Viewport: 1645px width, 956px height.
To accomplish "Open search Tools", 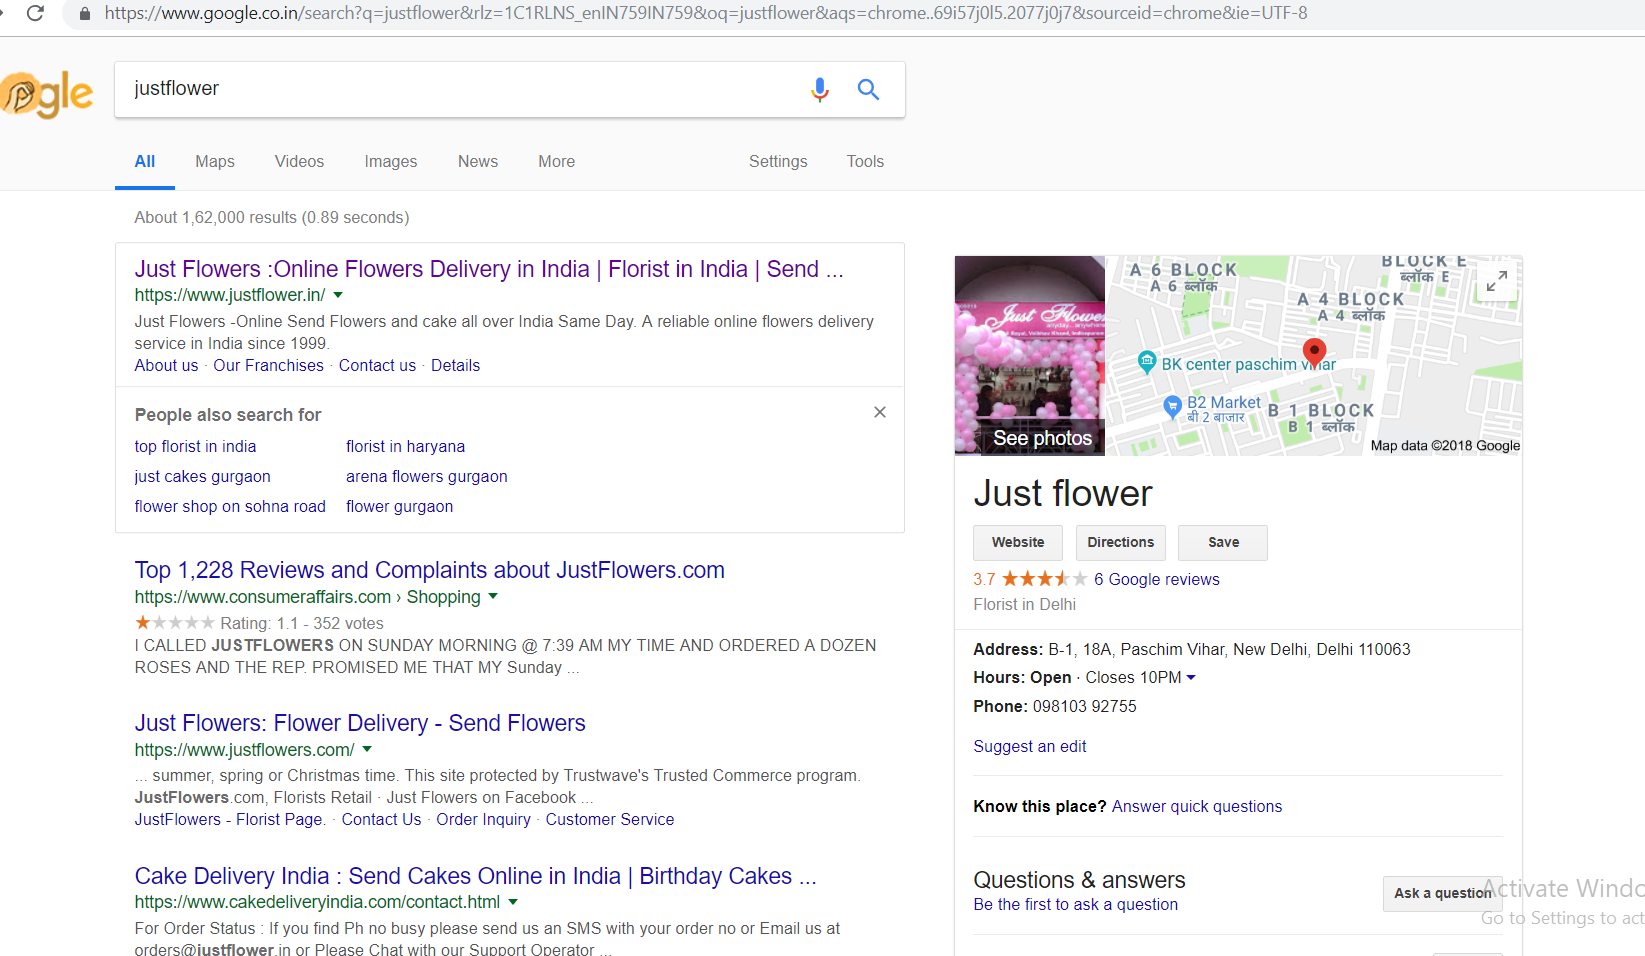I will 865,161.
